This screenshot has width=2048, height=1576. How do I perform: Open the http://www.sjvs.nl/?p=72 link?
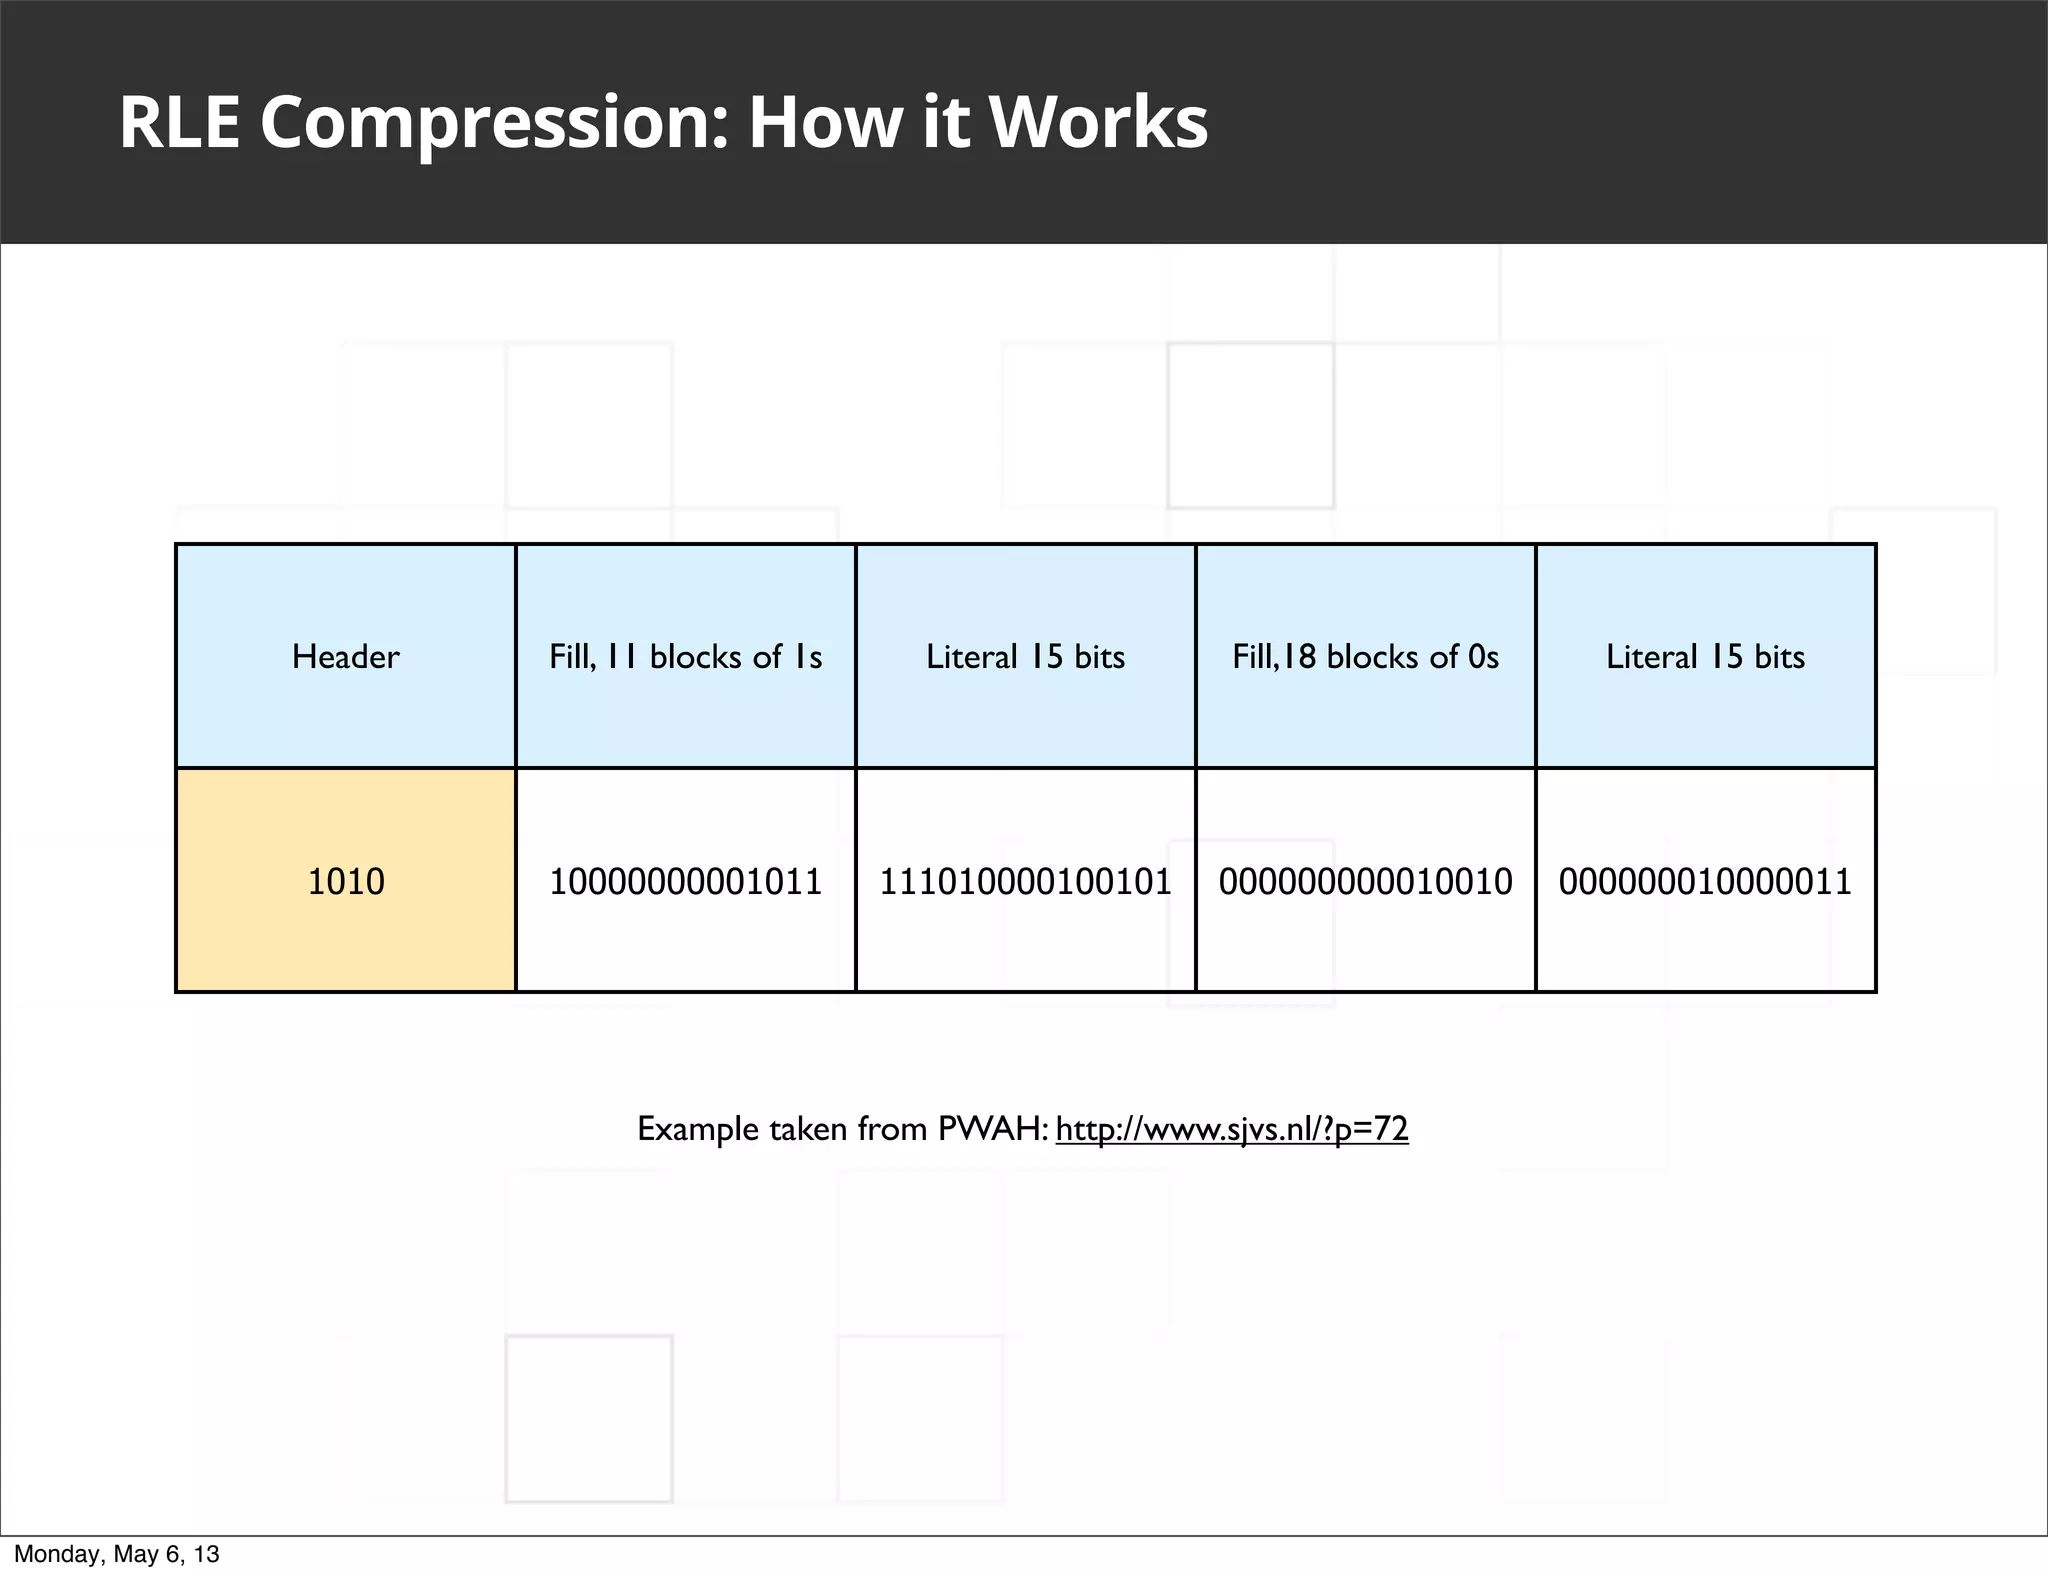point(1232,1129)
